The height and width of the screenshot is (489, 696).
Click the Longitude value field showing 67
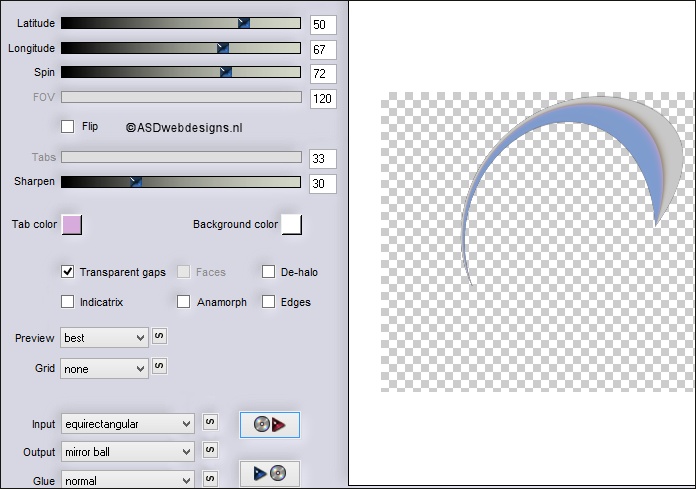(x=323, y=49)
